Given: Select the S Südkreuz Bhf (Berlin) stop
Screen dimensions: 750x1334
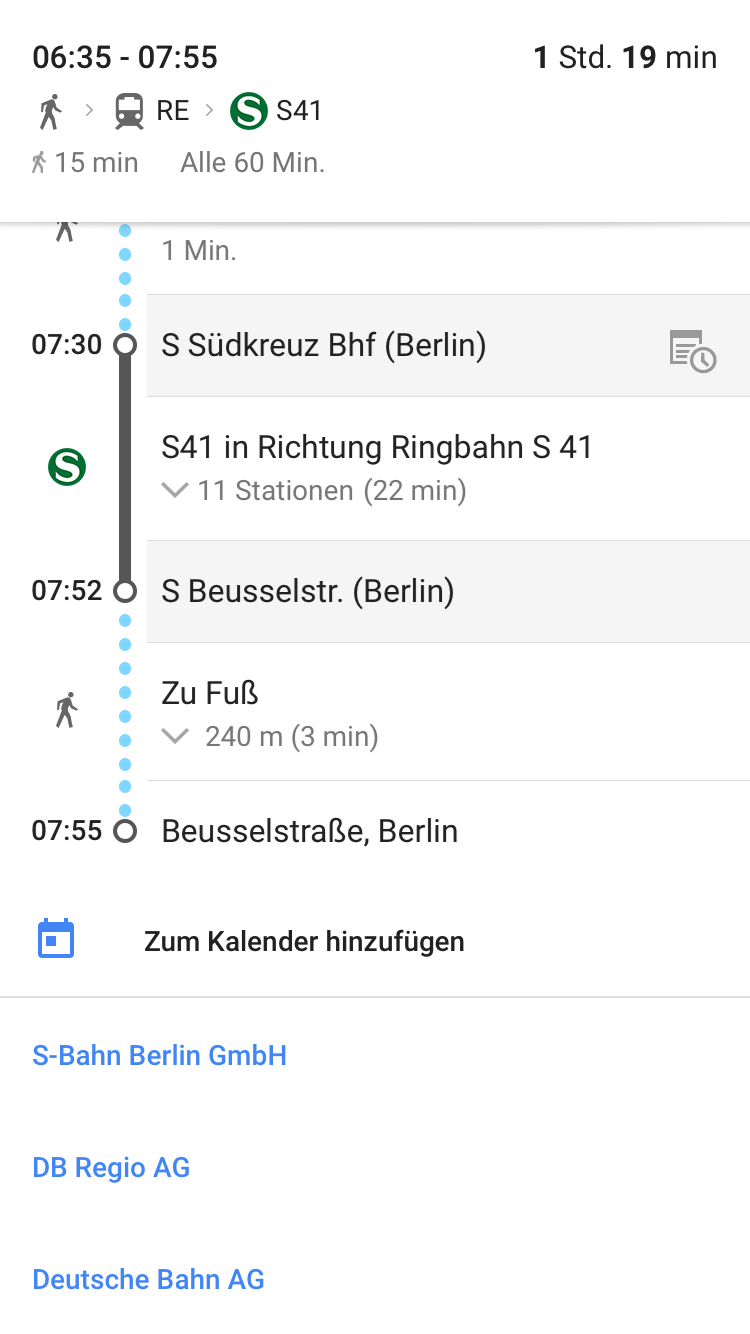Looking at the screenshot, I should pos(324,345).
